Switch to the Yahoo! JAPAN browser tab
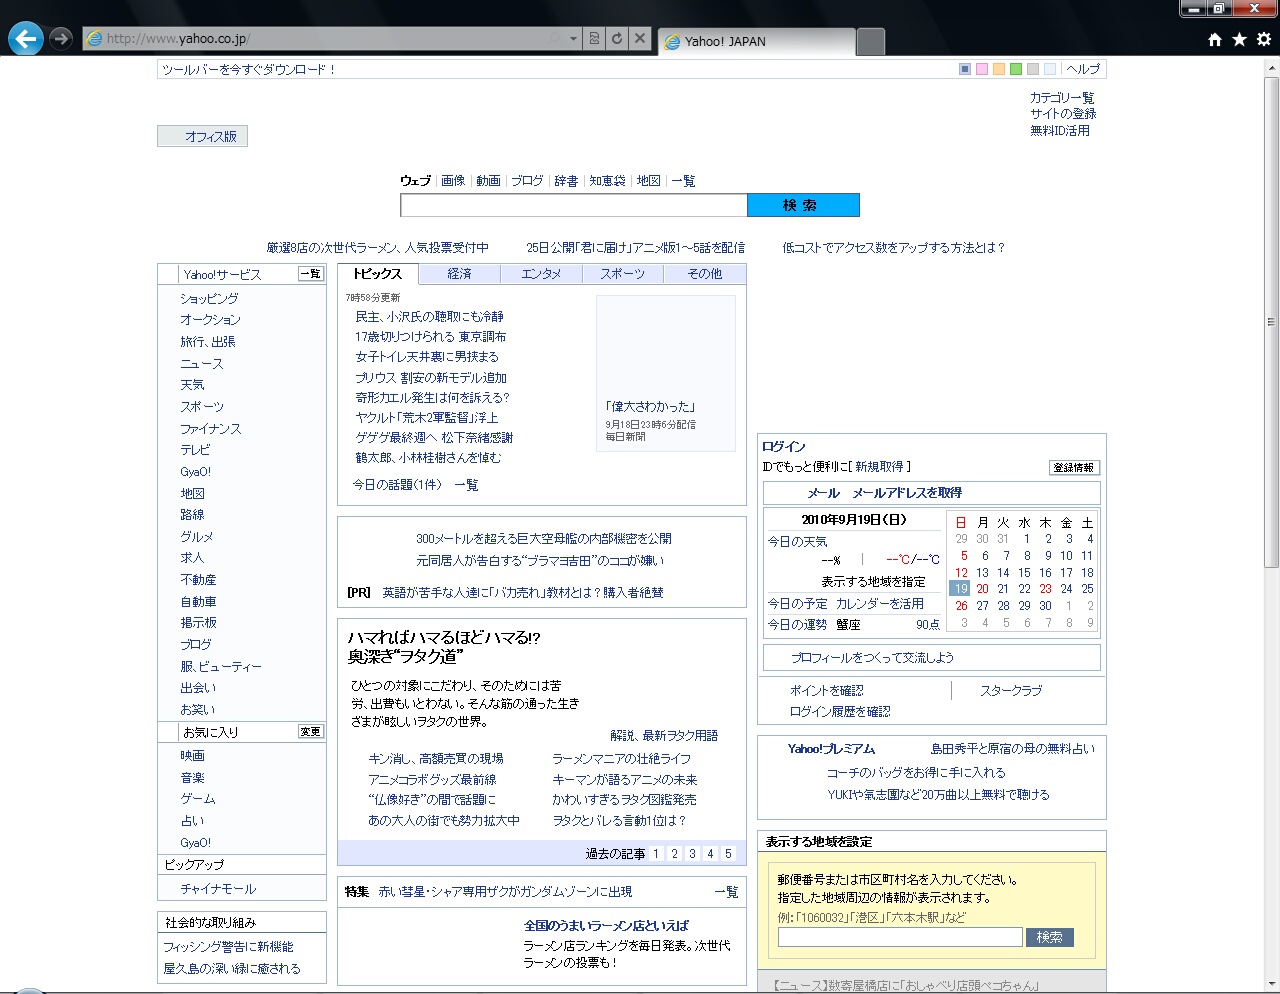 point(757,41)
